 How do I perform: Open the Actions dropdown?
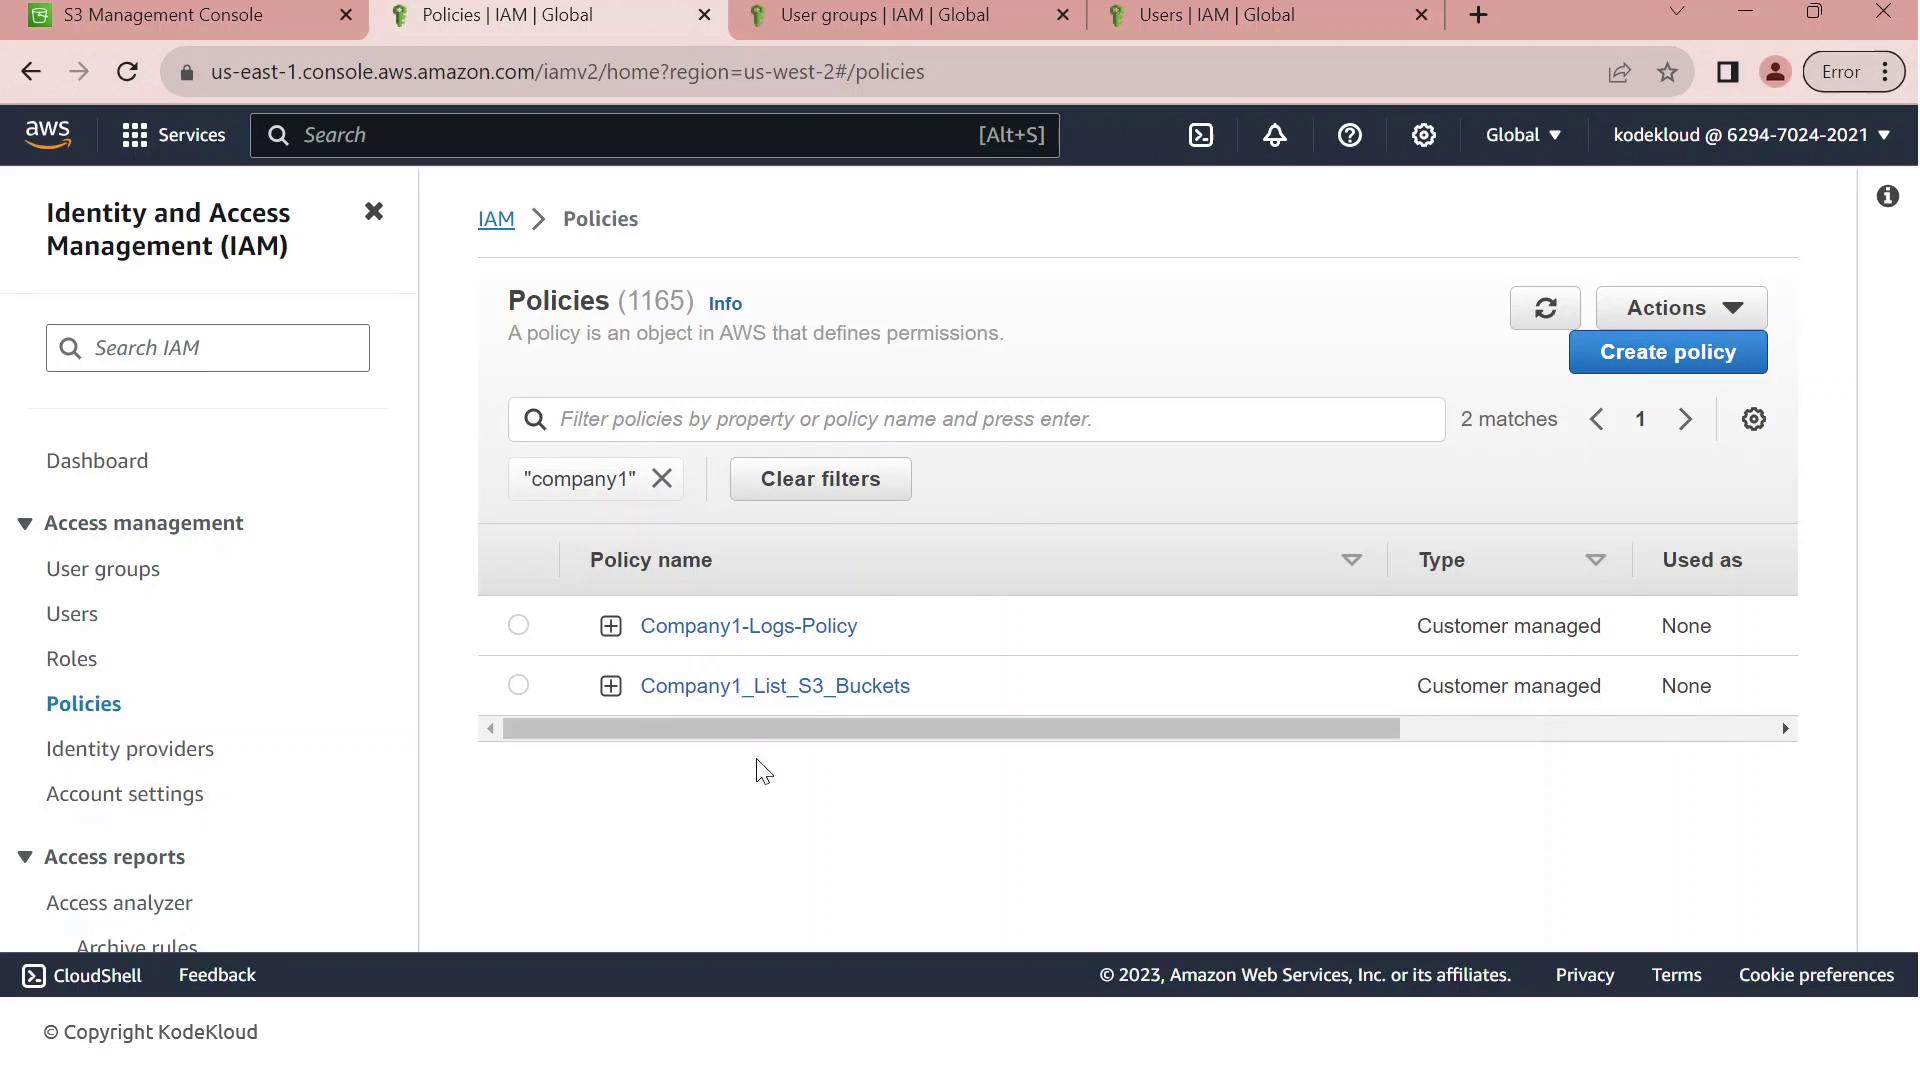[1681, 308]
